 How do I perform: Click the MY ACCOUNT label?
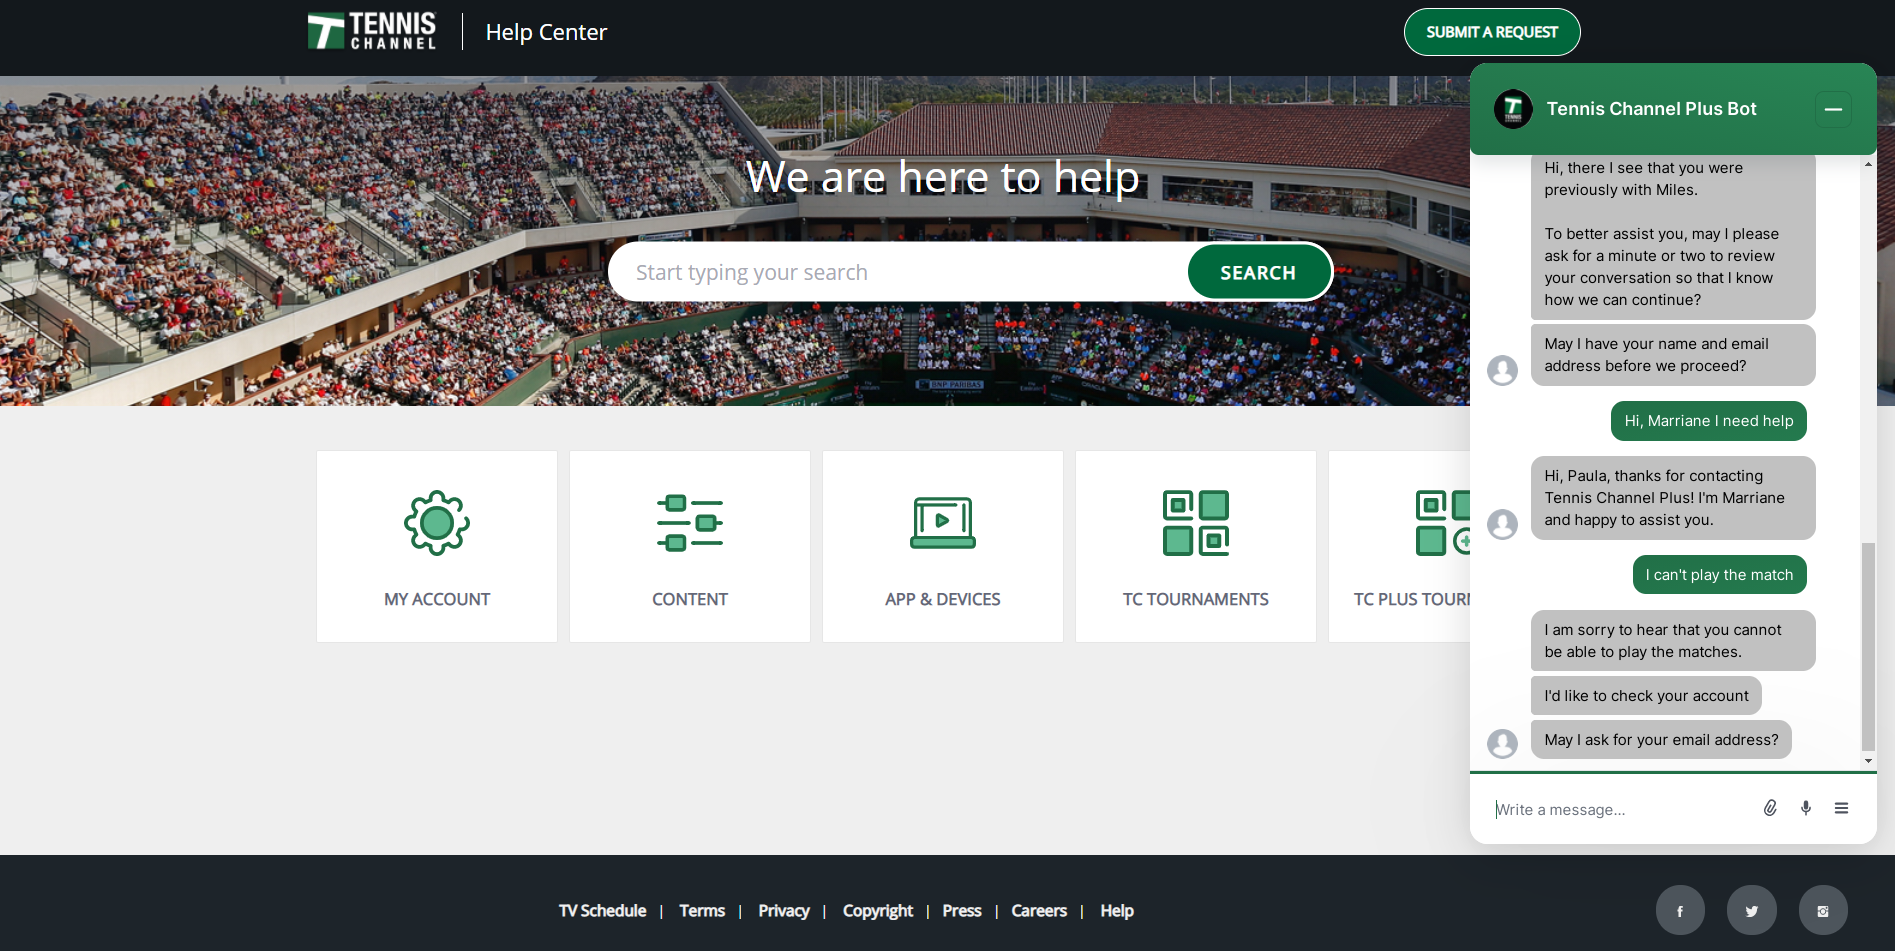coord(437,599)
